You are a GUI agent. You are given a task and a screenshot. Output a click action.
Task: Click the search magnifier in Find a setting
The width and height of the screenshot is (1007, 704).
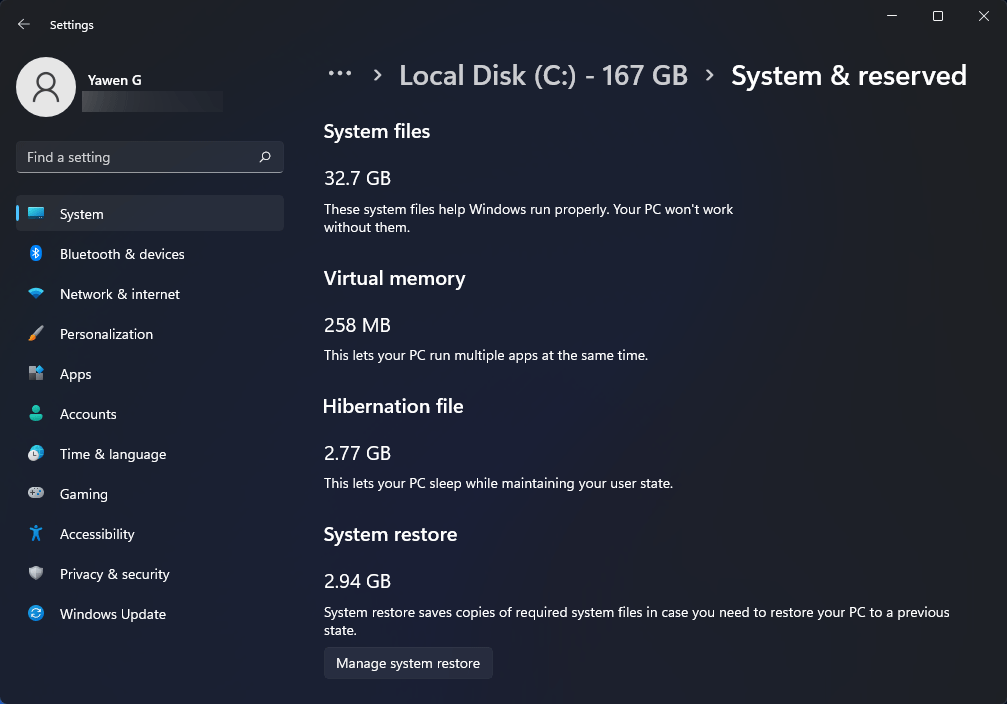(x=264, y=157)
